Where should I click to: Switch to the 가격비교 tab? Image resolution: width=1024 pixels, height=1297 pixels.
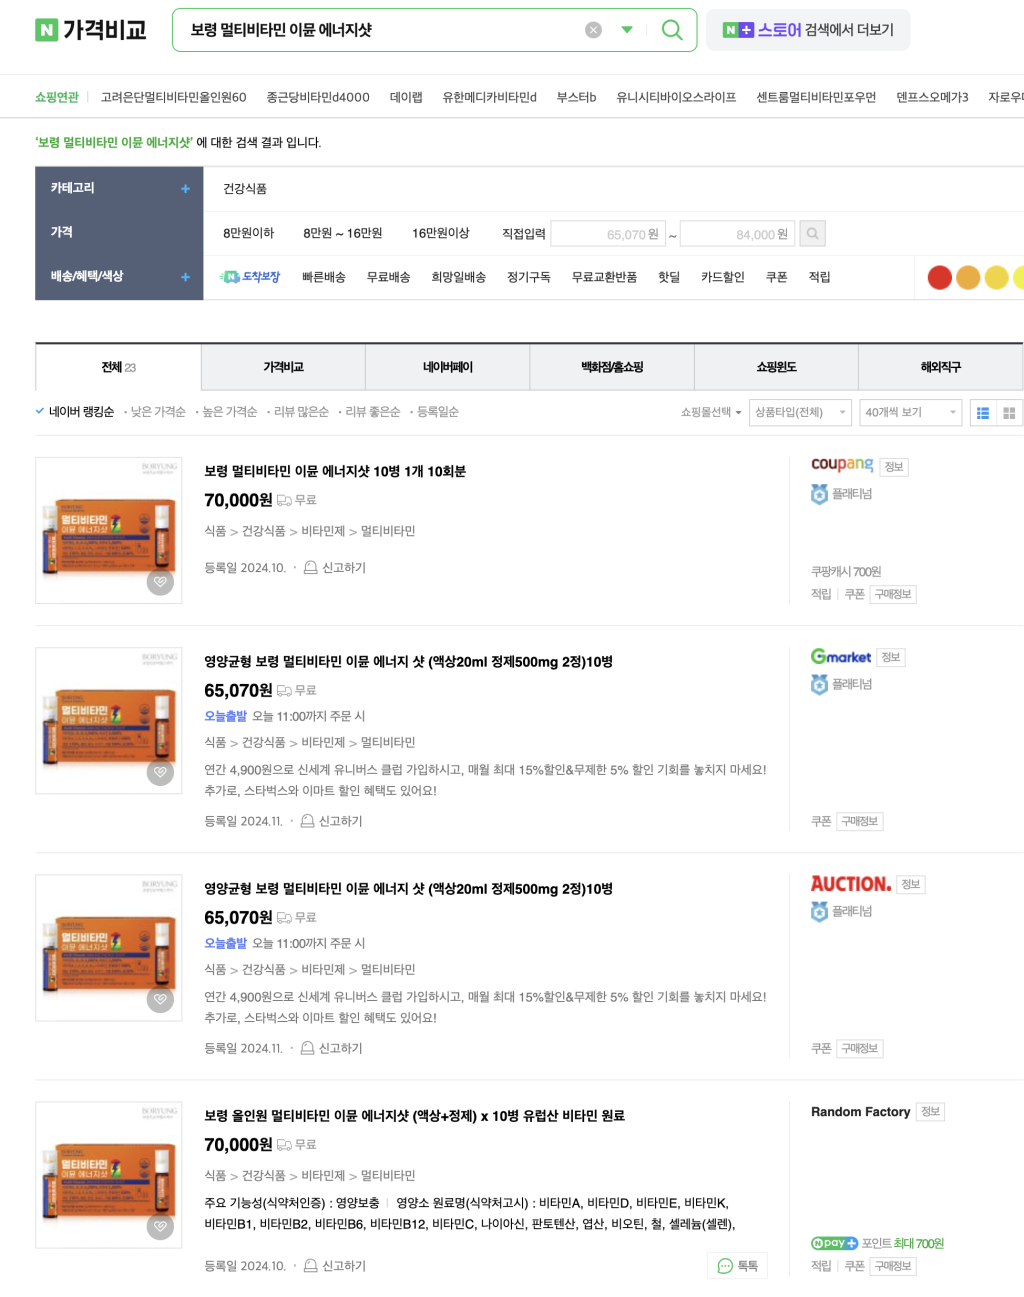[282, 367]
